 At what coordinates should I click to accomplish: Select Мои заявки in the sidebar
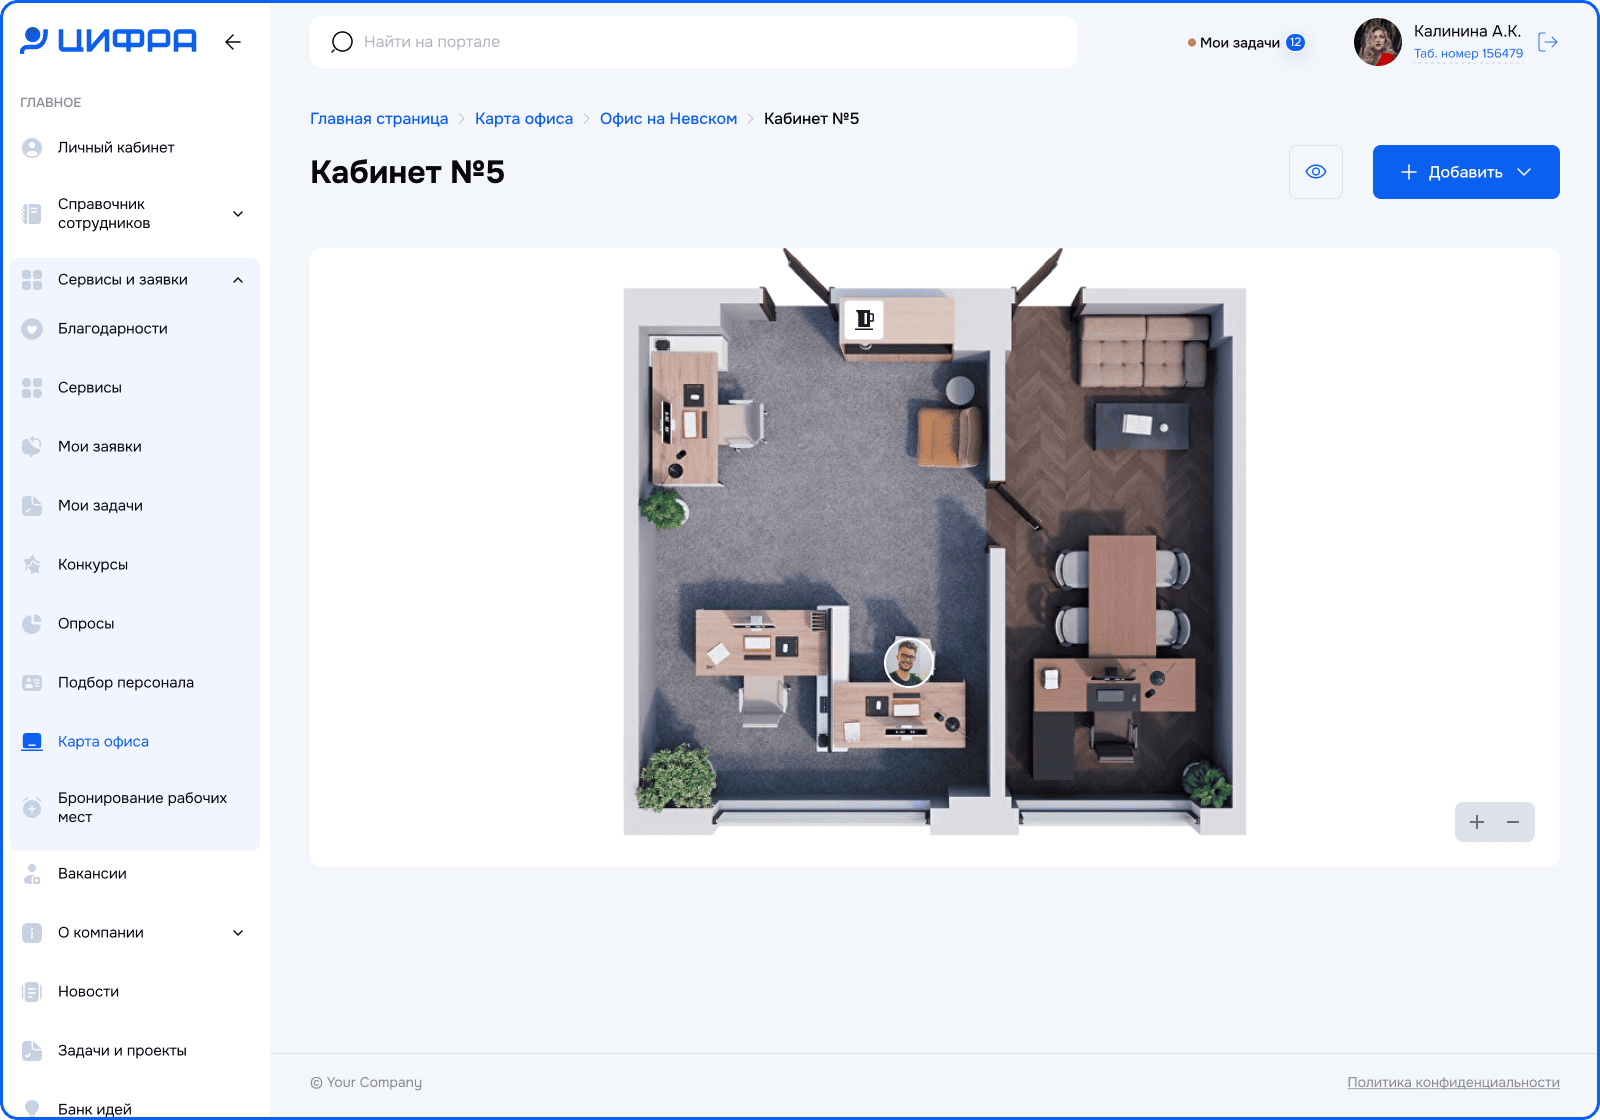[x=100, y=447]
